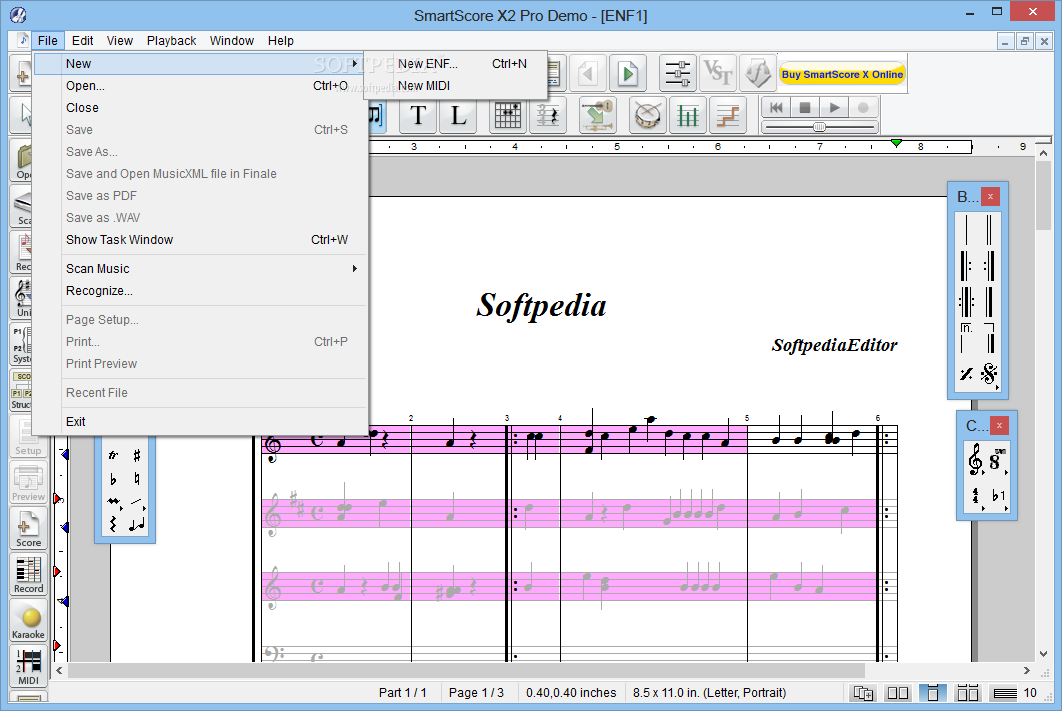Click the orange stair-step controller icon
Viewport: 1062px width, 711px height.
728,116
